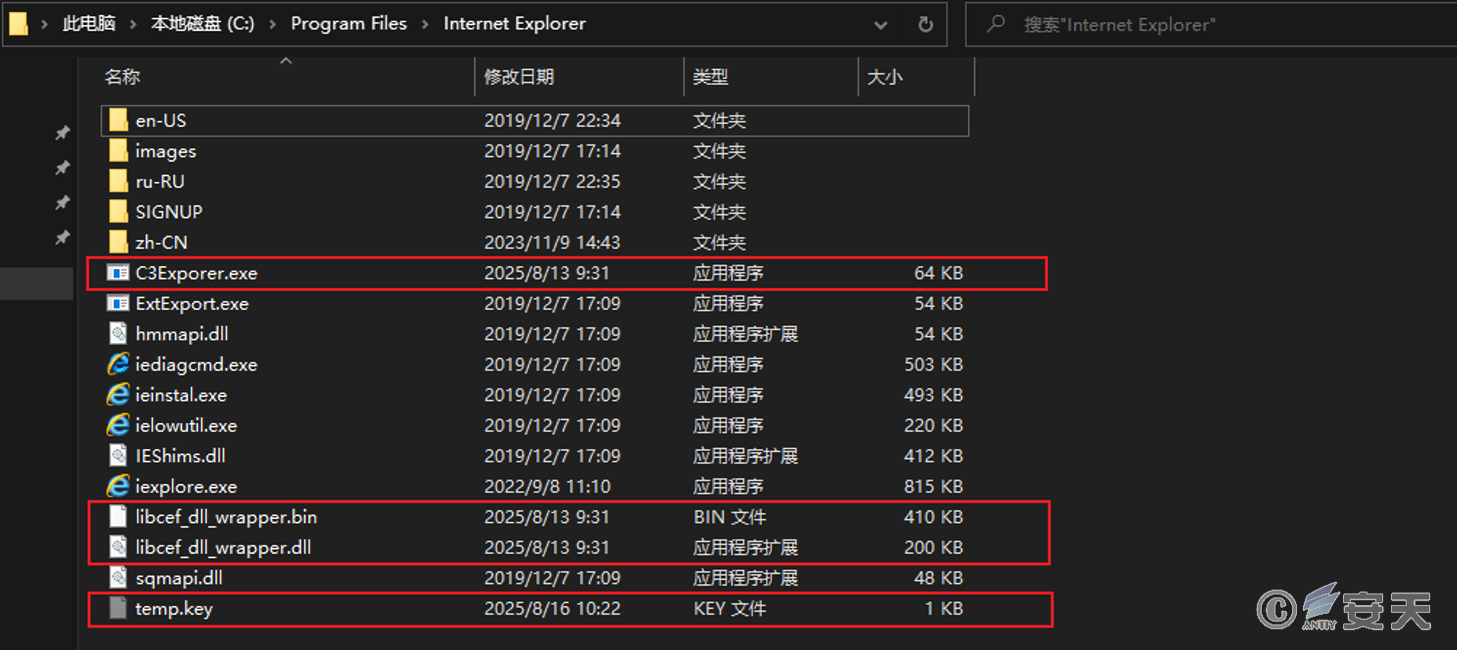Select libcef_dll_wrapper.bin file entry

click(226, 517)
